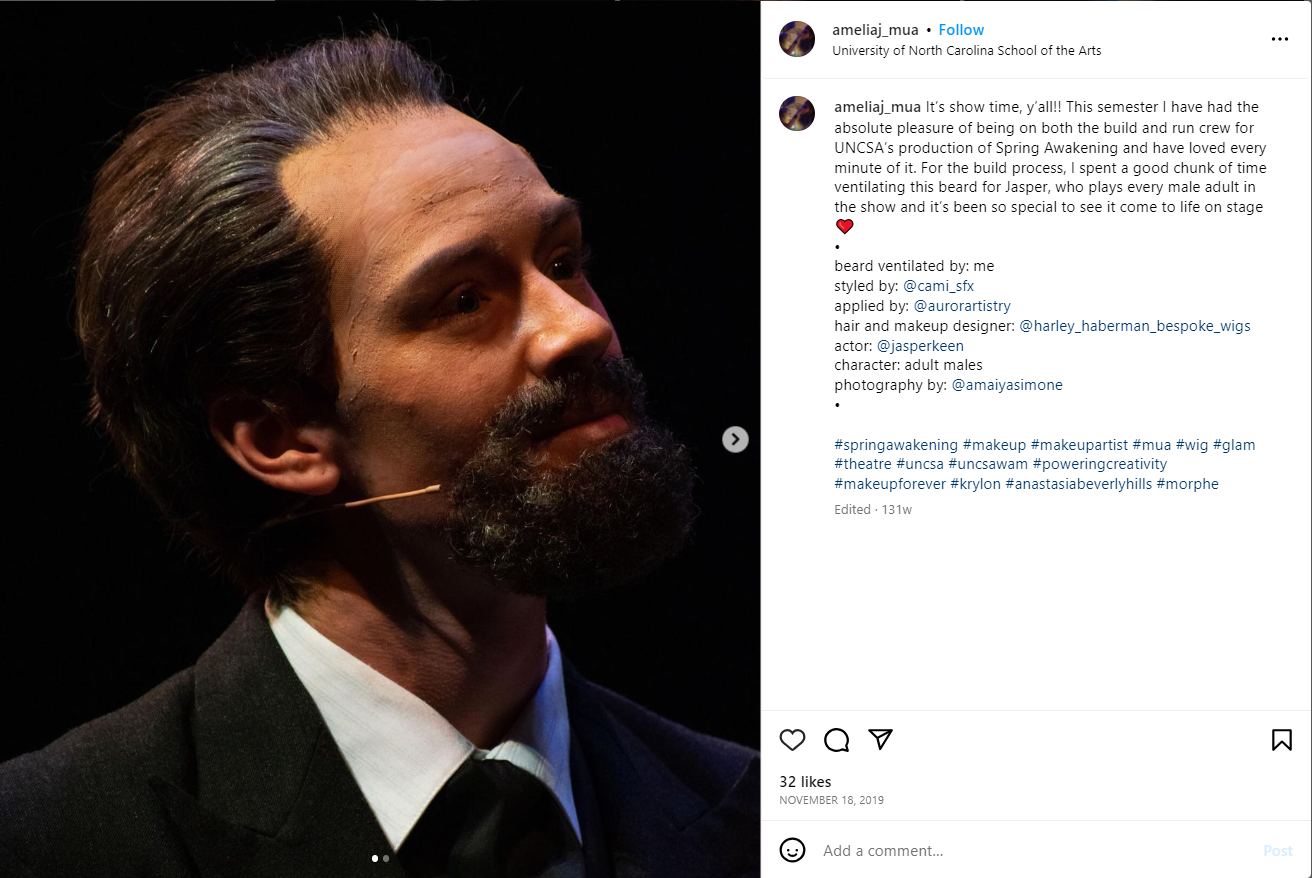Screen dimensions: 1312x878
Task: Visit @harley_haberman_bespoke_wigs profile
Action: (1134, 326)
